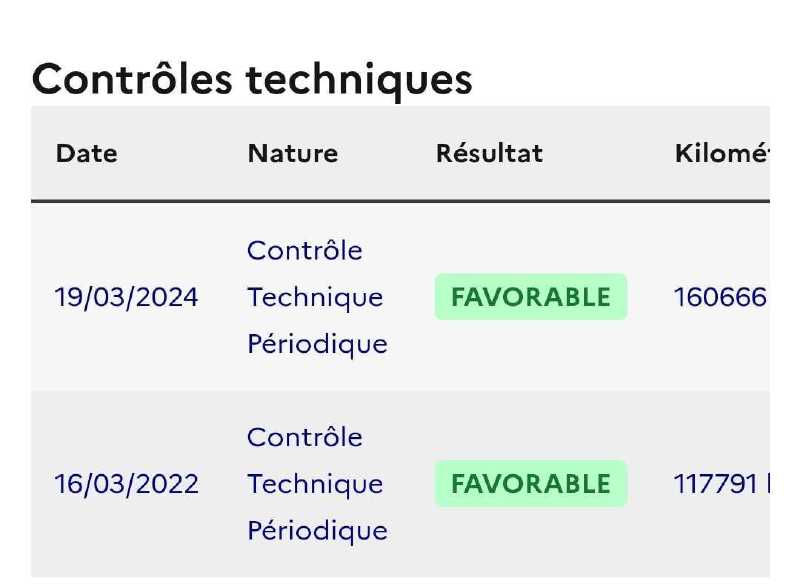This screenshot has height=587, width=800.
Task: Click "Contrôle" word in the 2024 row
Action: pos(305,250)
